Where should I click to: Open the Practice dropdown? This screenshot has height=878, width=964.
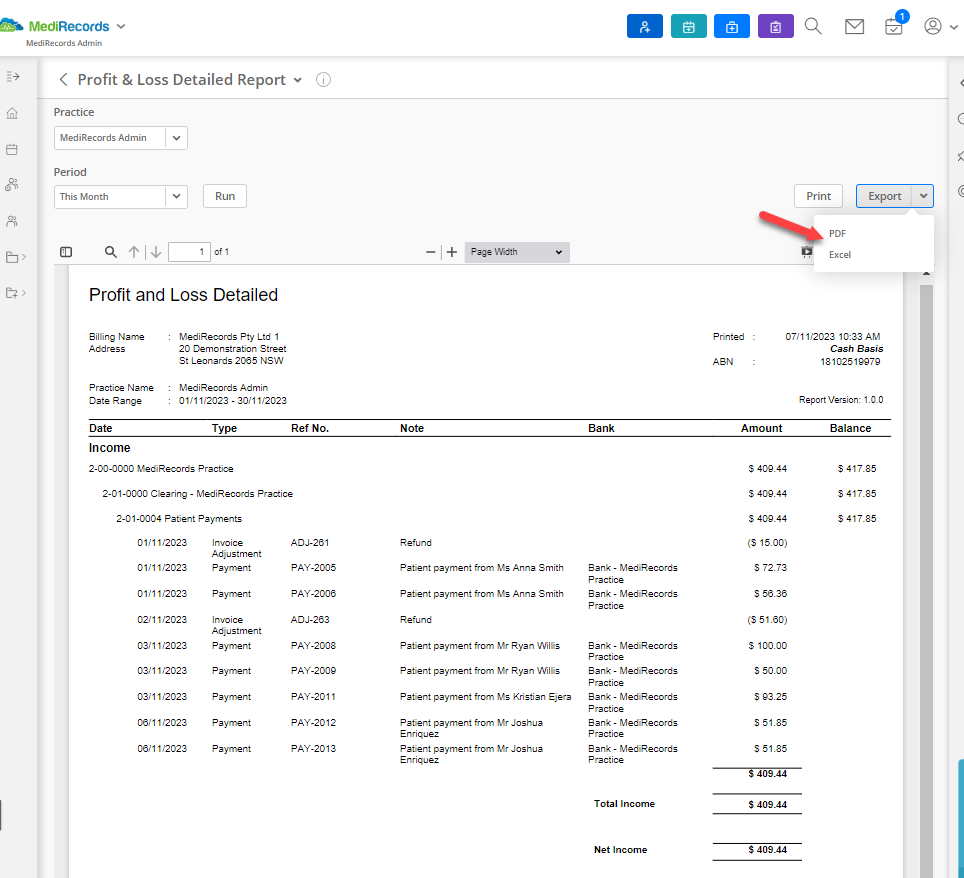[120, 138]
